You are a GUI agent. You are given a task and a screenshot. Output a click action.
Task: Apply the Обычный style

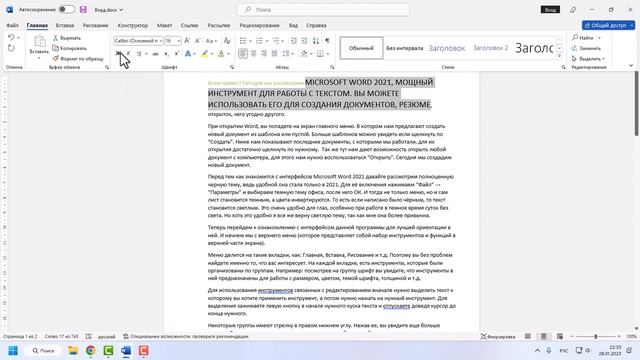[361, 48]
